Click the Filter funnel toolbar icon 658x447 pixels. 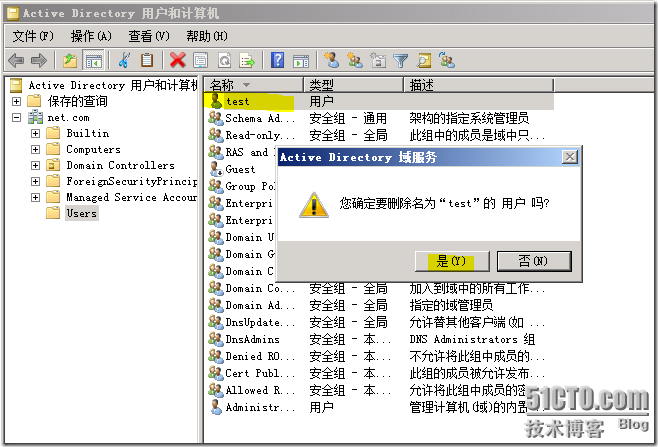tap(400, 61)
